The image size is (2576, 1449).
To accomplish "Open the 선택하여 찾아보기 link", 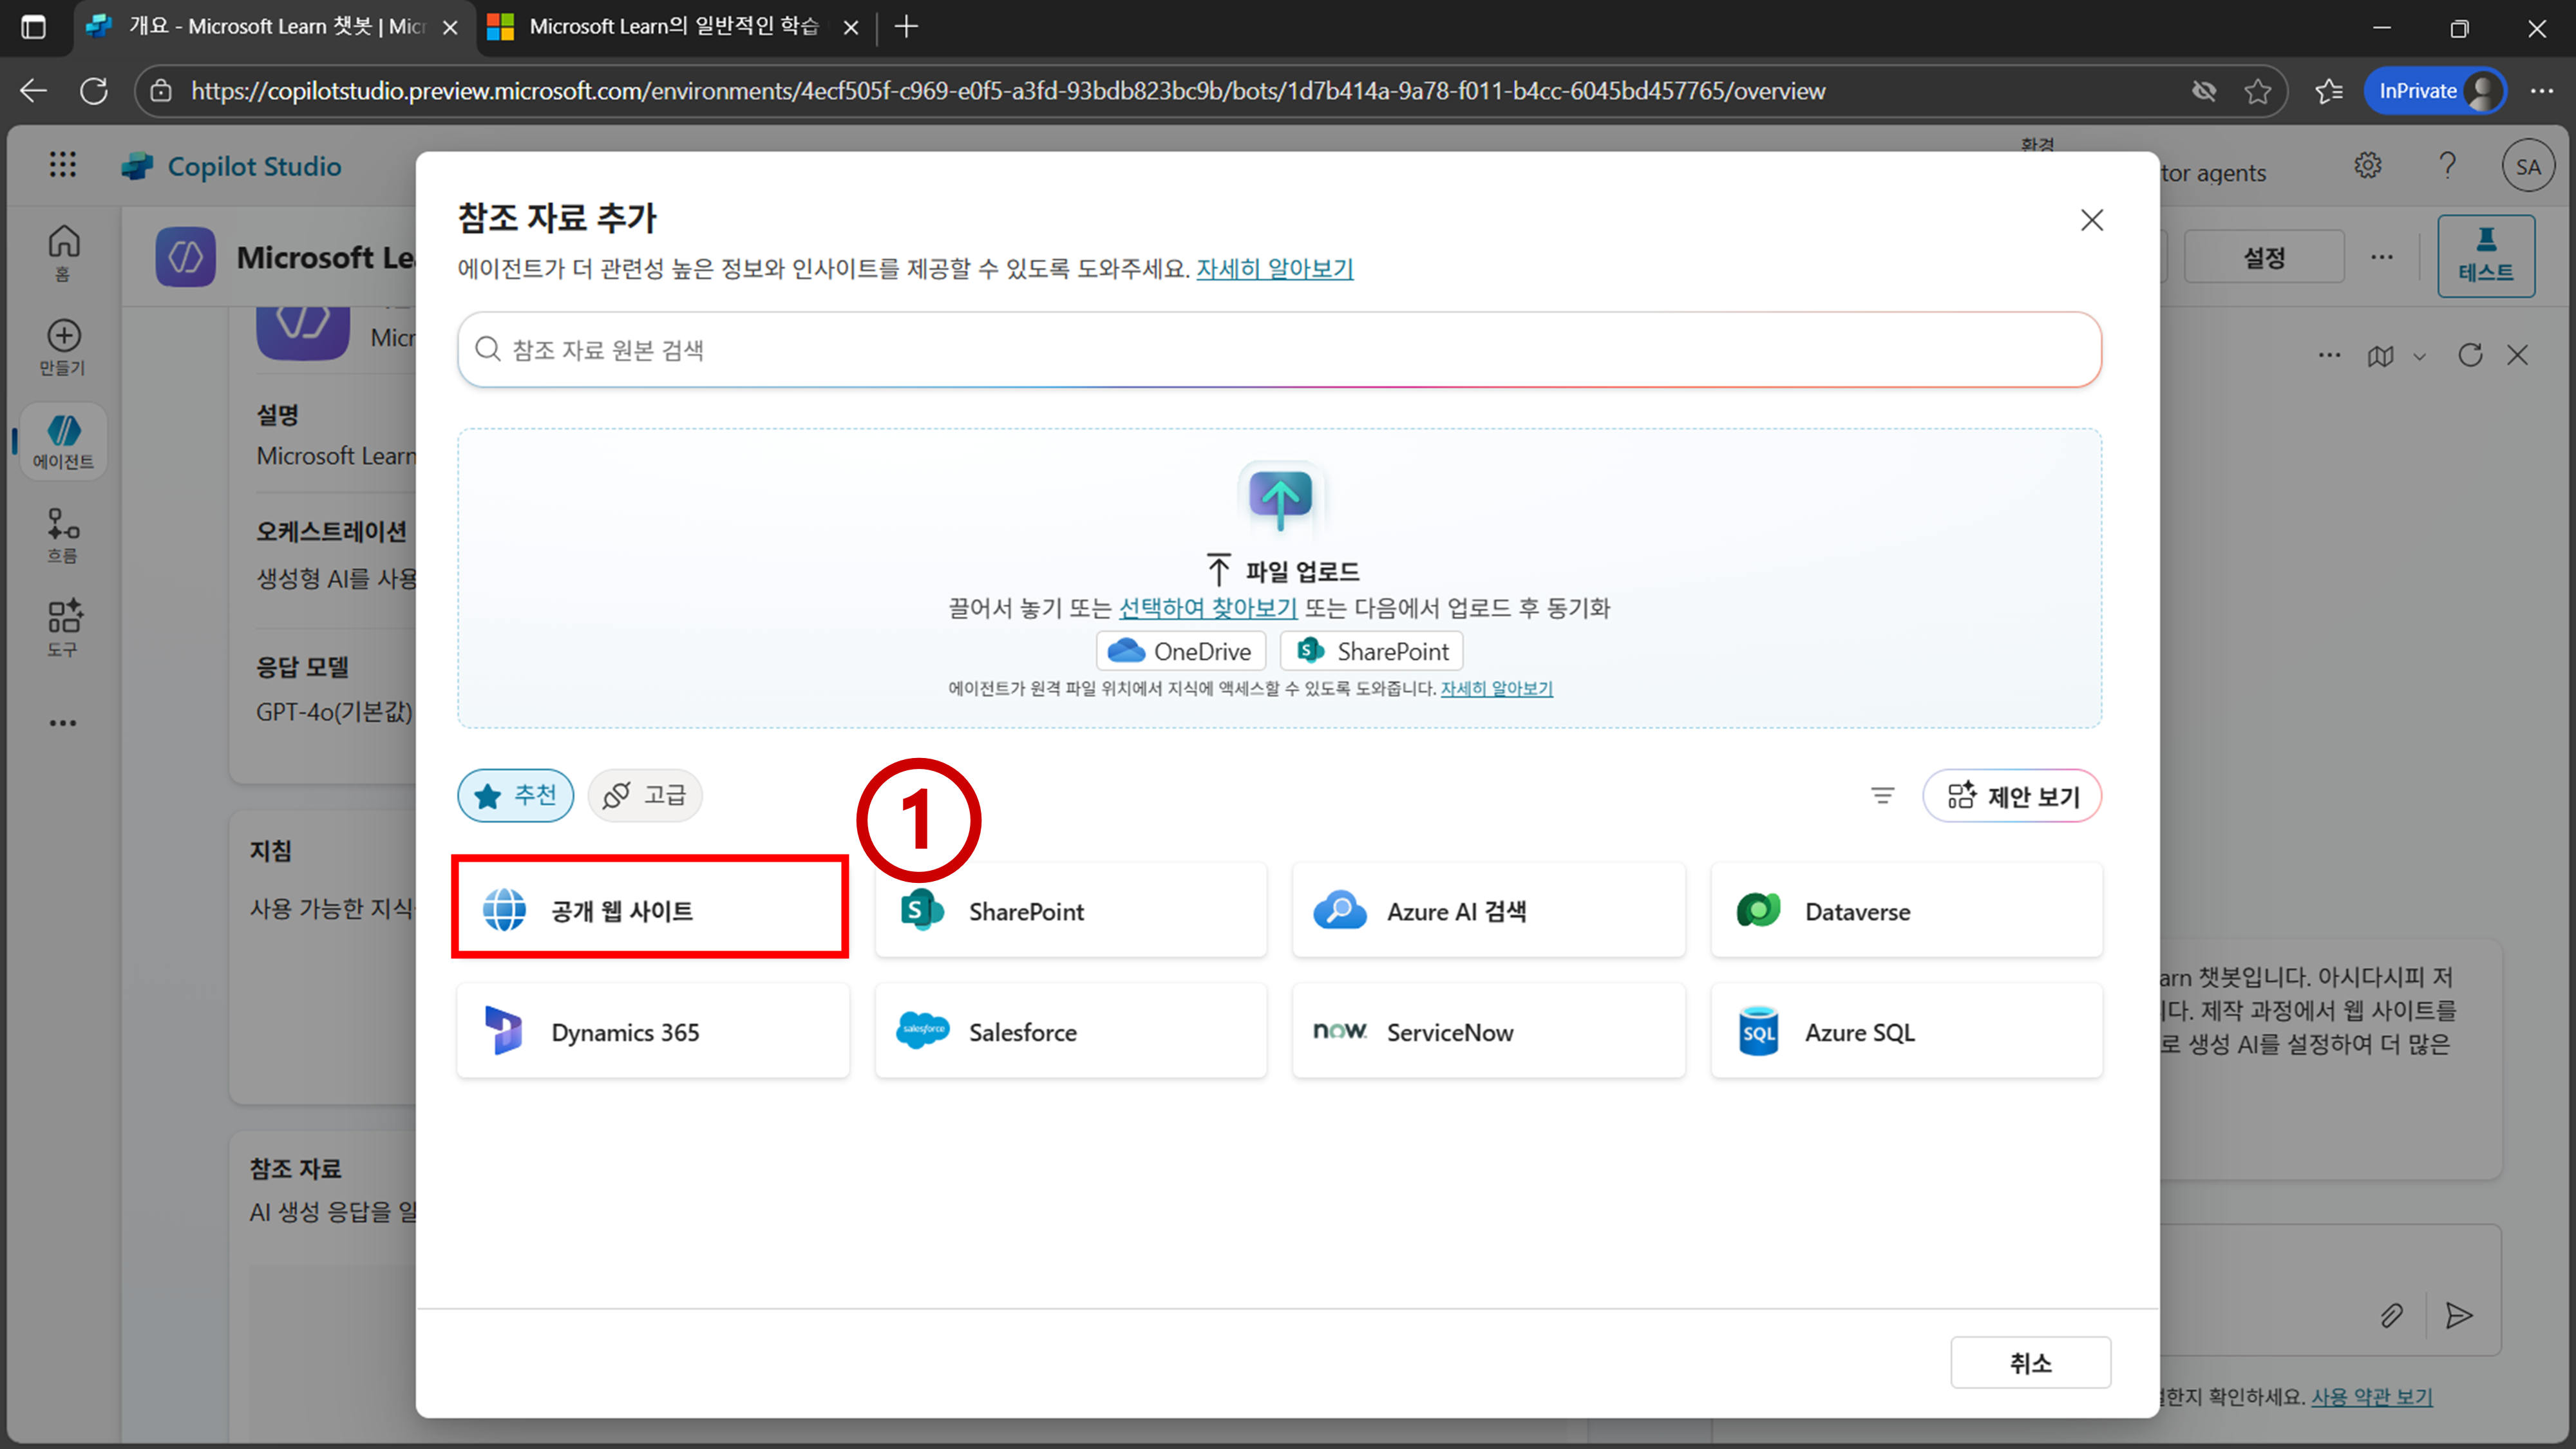I will [1207, 608].
